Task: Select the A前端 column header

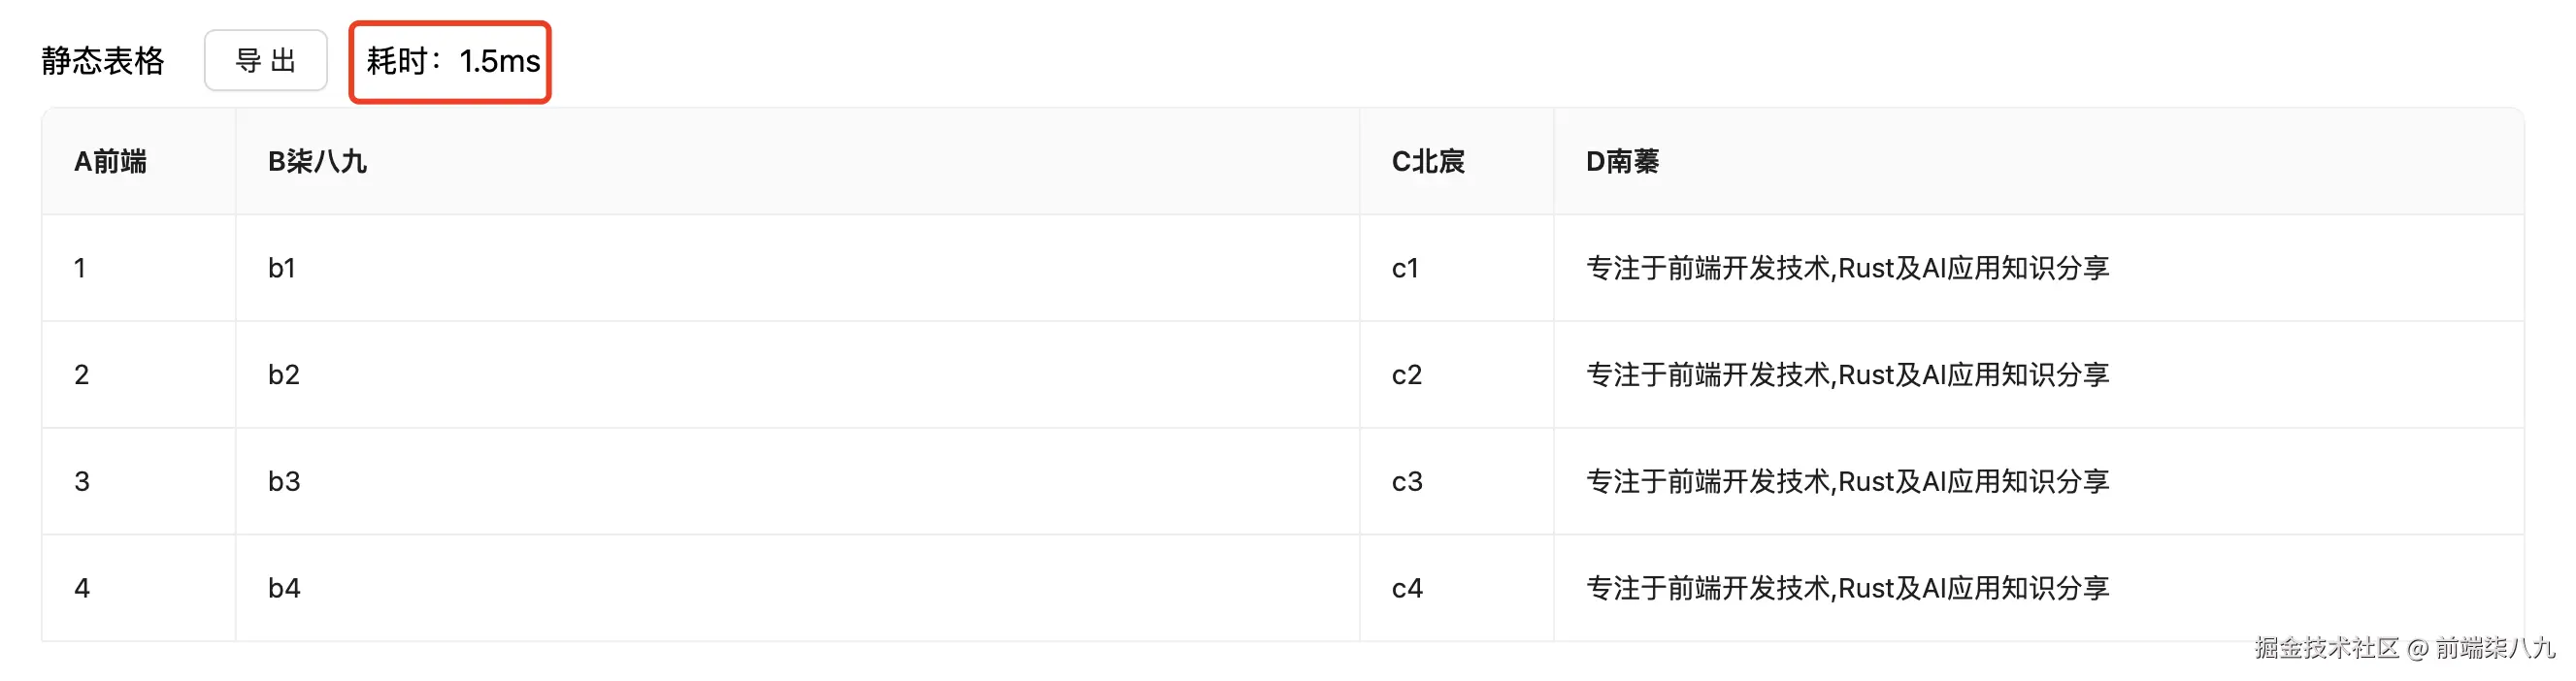Action: pos(110,162)
